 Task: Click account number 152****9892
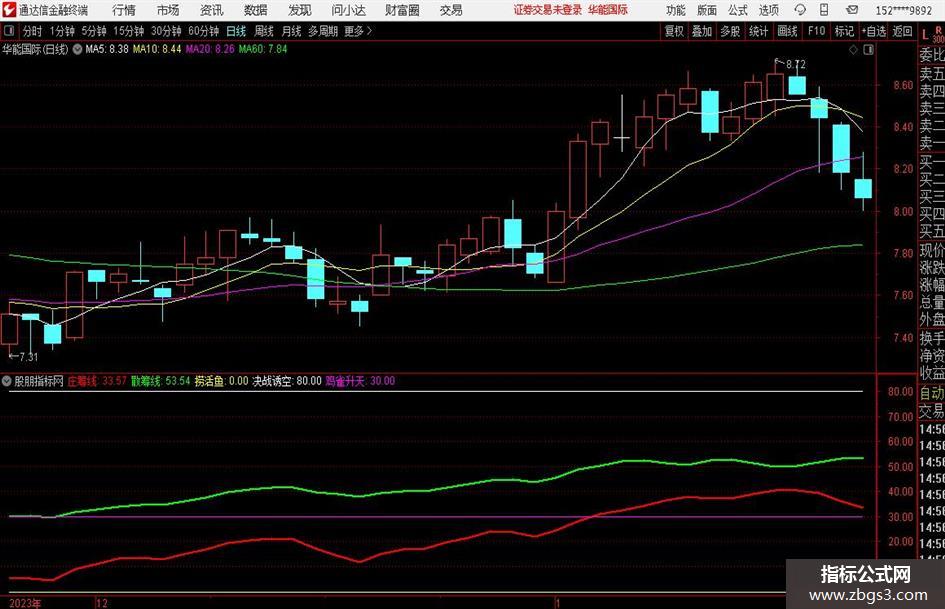click(903, 10)
